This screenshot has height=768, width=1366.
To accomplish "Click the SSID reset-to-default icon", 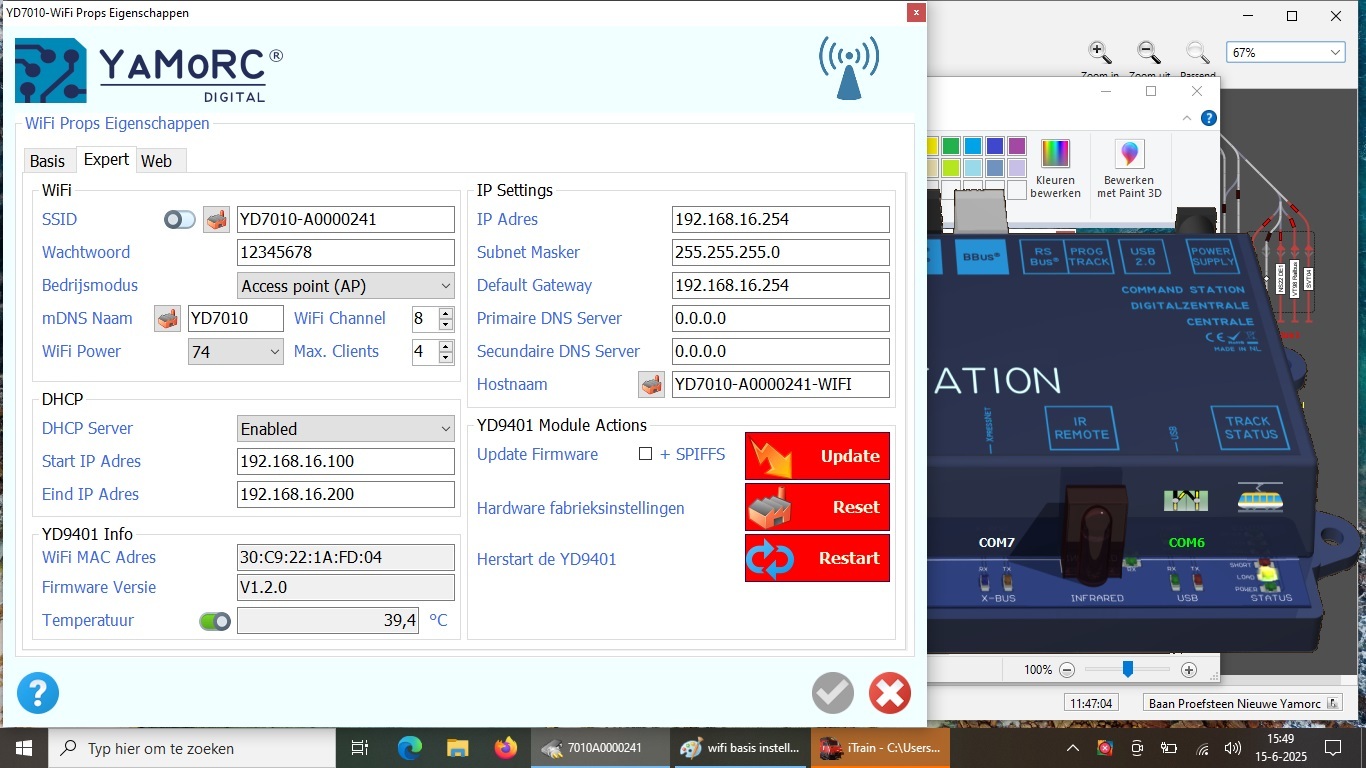I will (x=216, y=219).
